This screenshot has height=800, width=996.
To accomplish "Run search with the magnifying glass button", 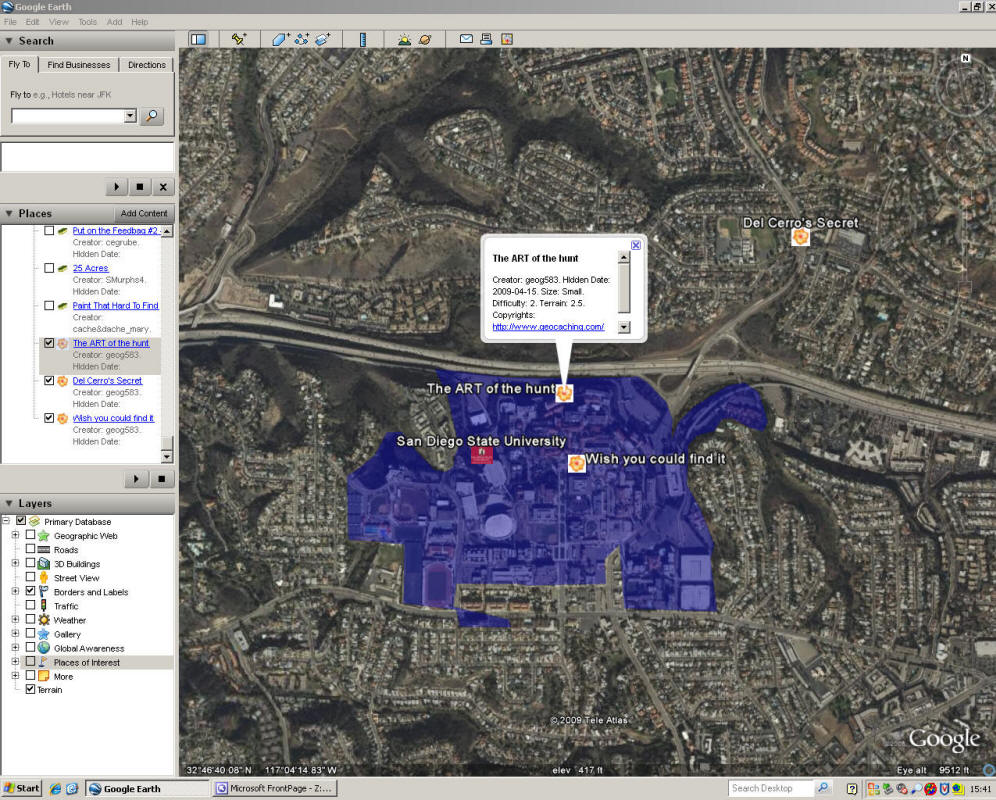I will pyautogui.click(x=152, y=116).
